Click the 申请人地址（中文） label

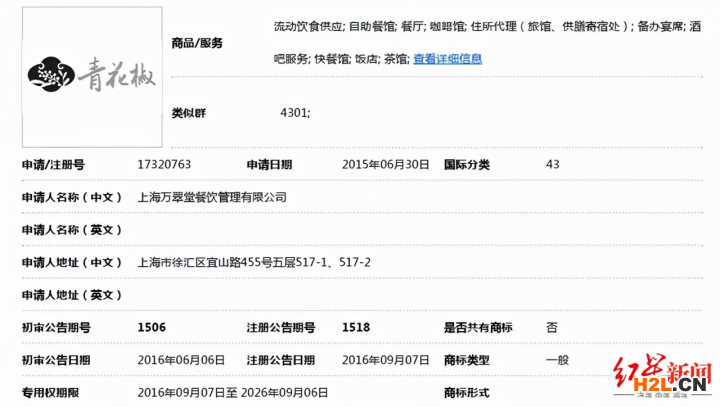(x=72, y=262)
